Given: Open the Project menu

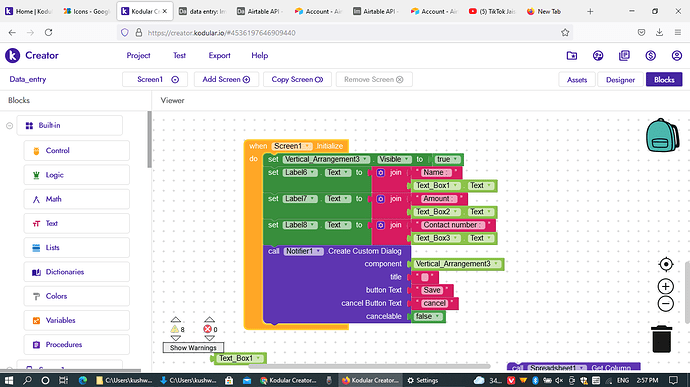Looking at the screenshot, I should coord(138,55).
